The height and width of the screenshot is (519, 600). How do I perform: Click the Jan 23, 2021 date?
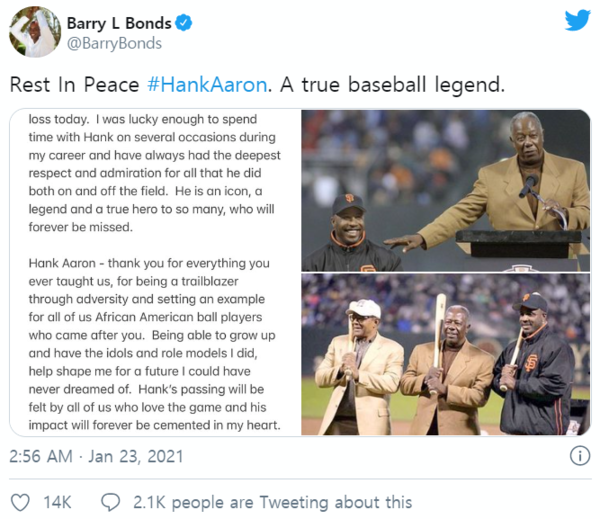click(x=136, y=457)
